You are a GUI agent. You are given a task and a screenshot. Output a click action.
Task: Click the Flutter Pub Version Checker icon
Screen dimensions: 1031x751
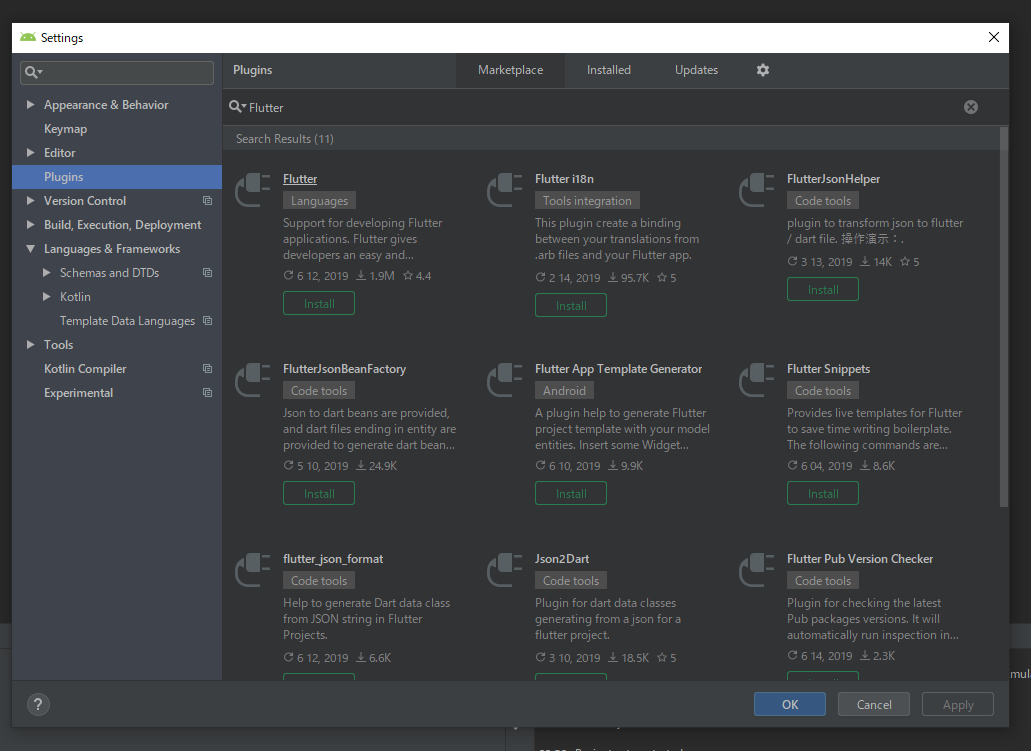[x=756, y=570]
